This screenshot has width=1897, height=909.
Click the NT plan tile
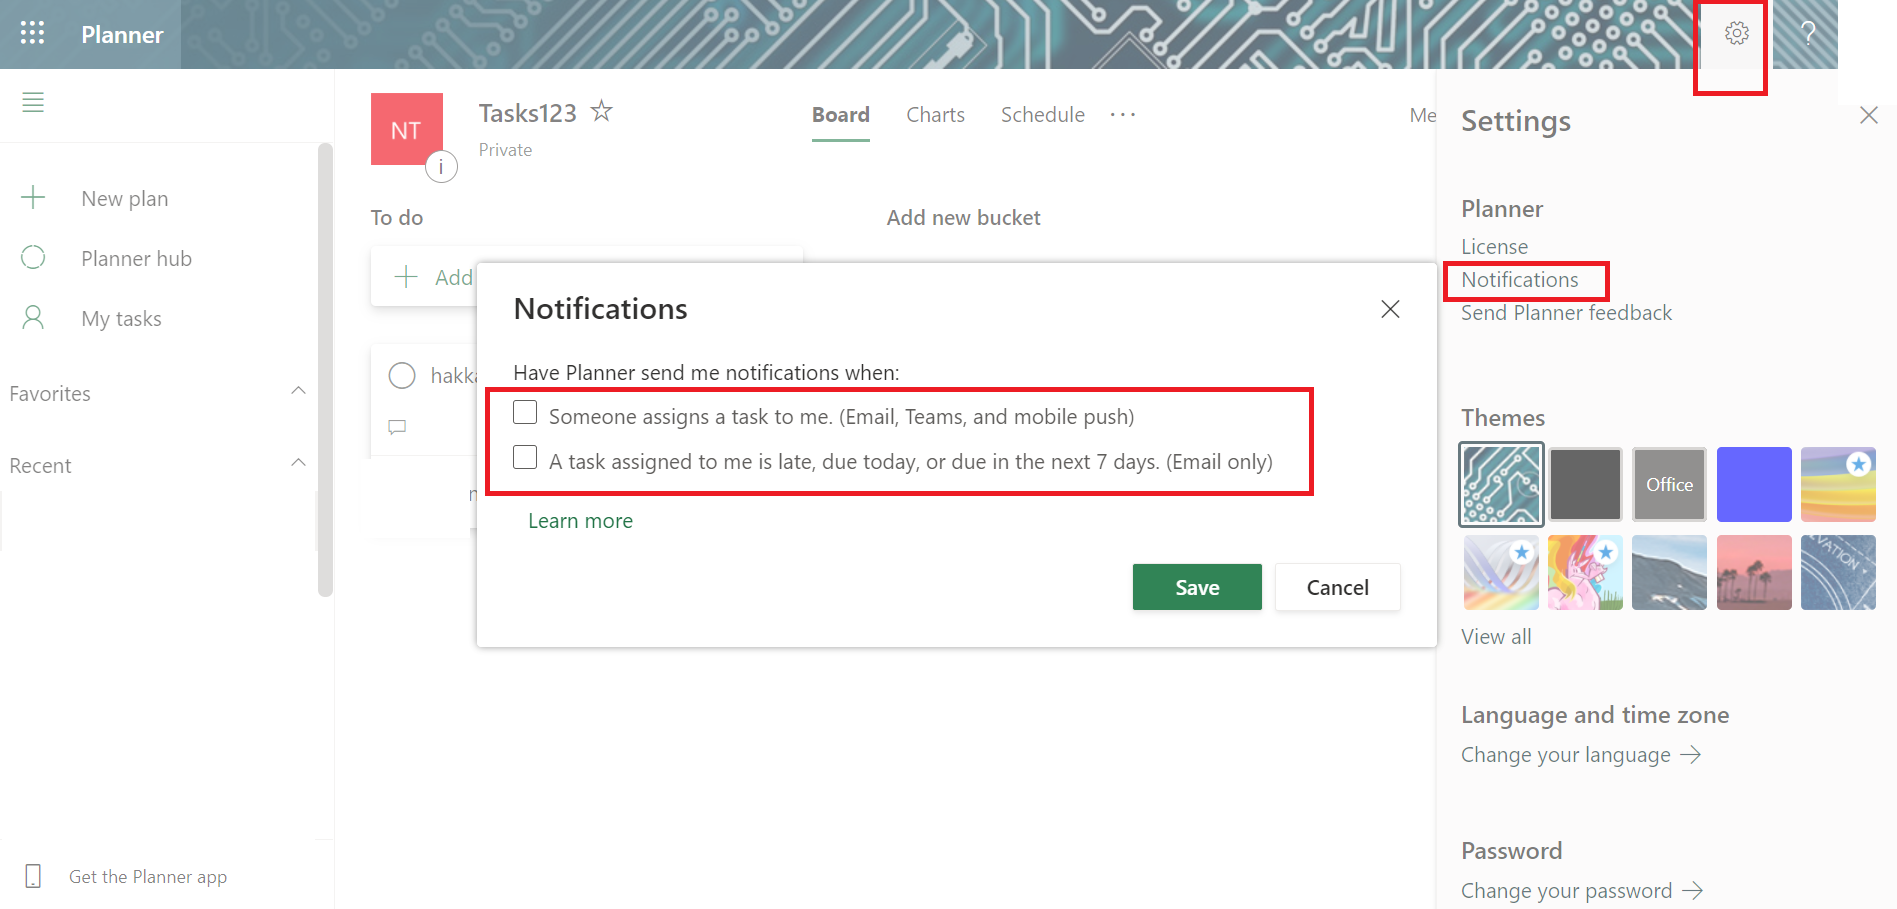pos(406,129)
